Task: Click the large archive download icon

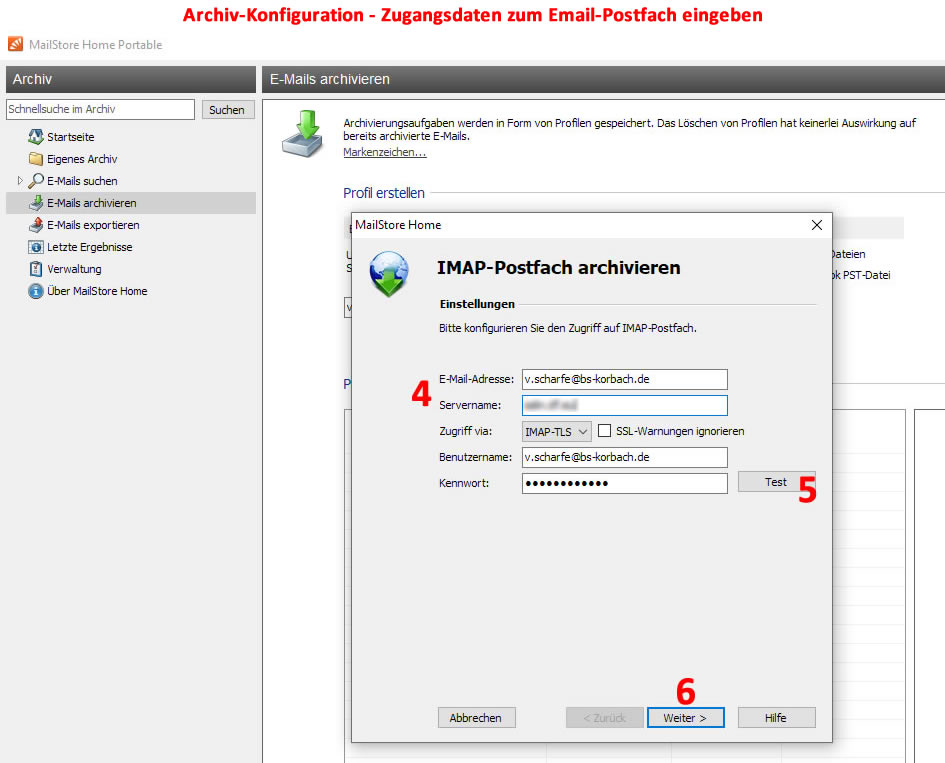Action: click(303, 134)
